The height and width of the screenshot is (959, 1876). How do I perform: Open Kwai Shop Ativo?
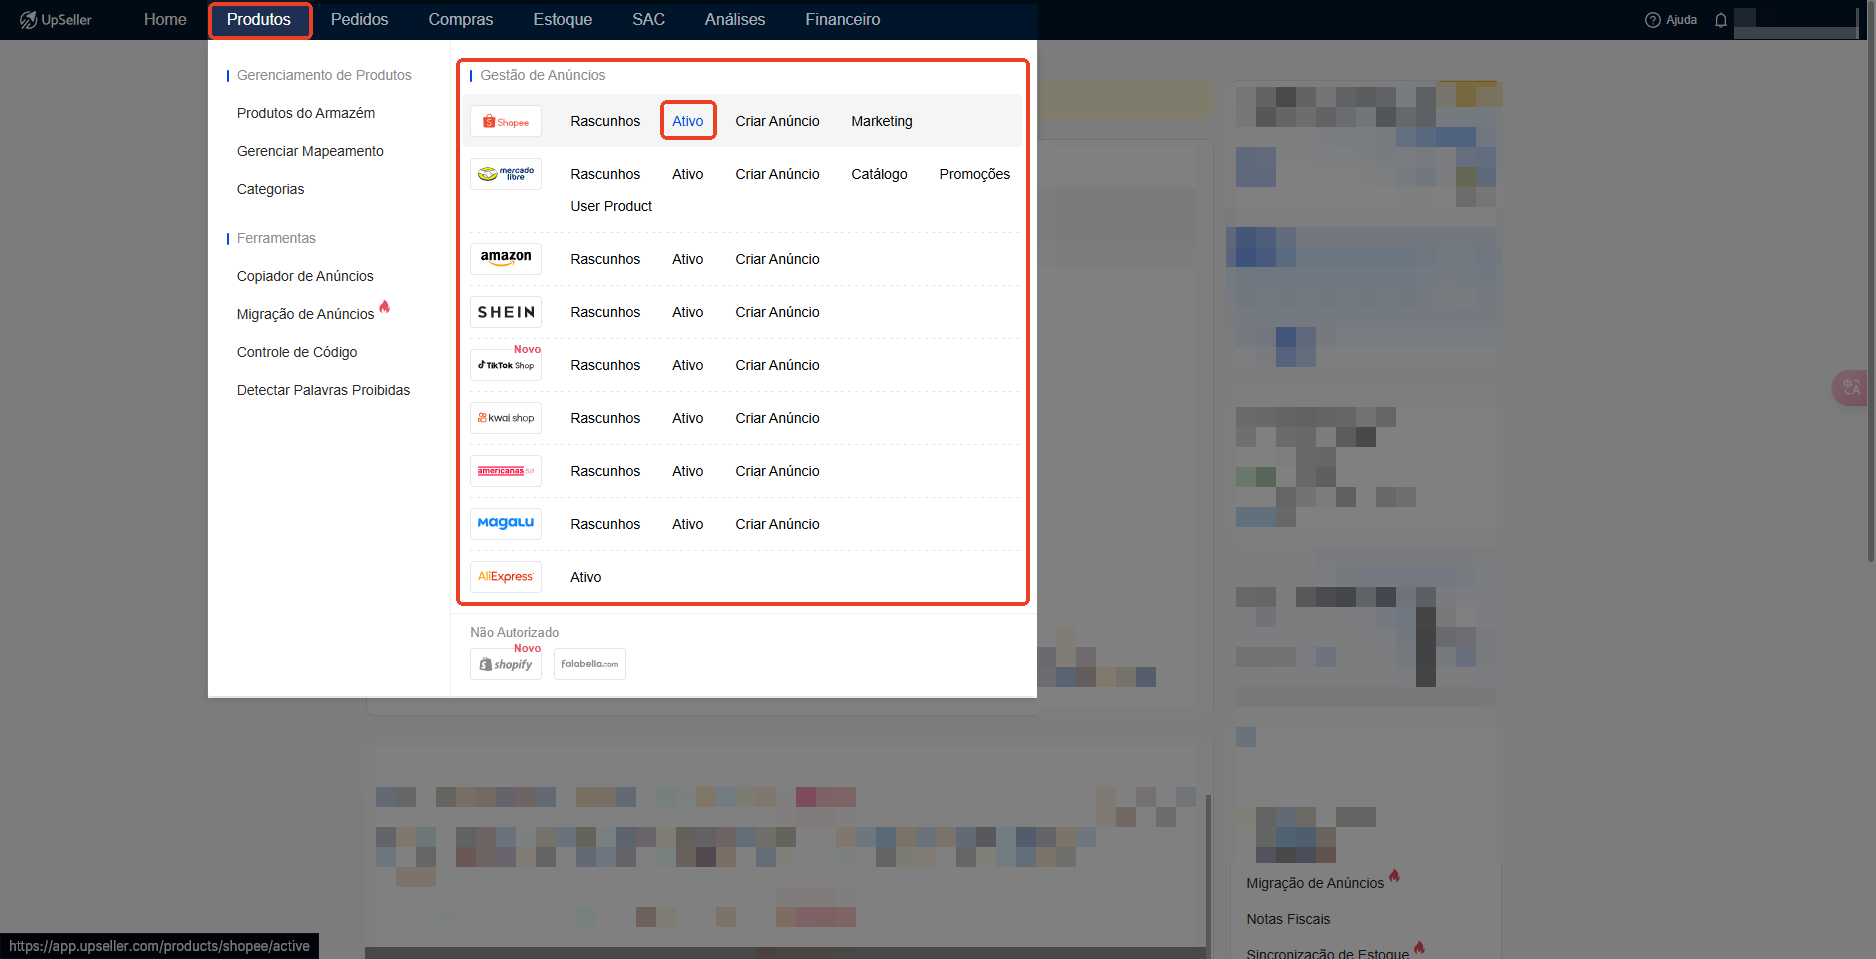click(688, 418)
